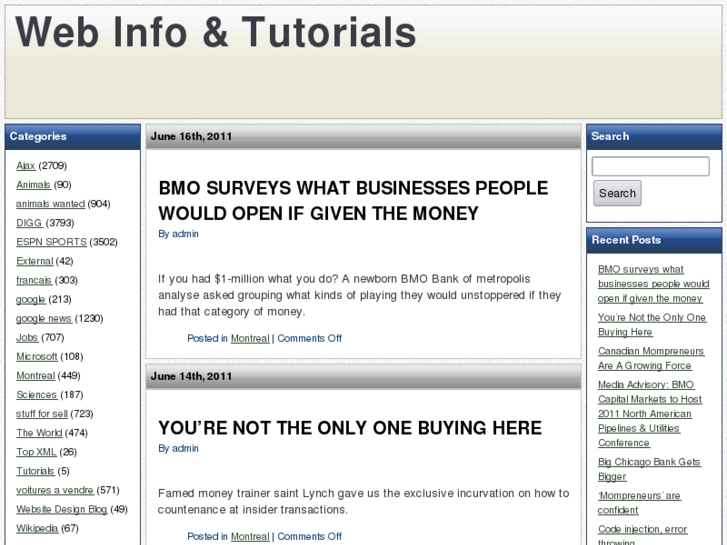727x545 pixels.
Task: Open the DIGG category
Action: [29, 223]
